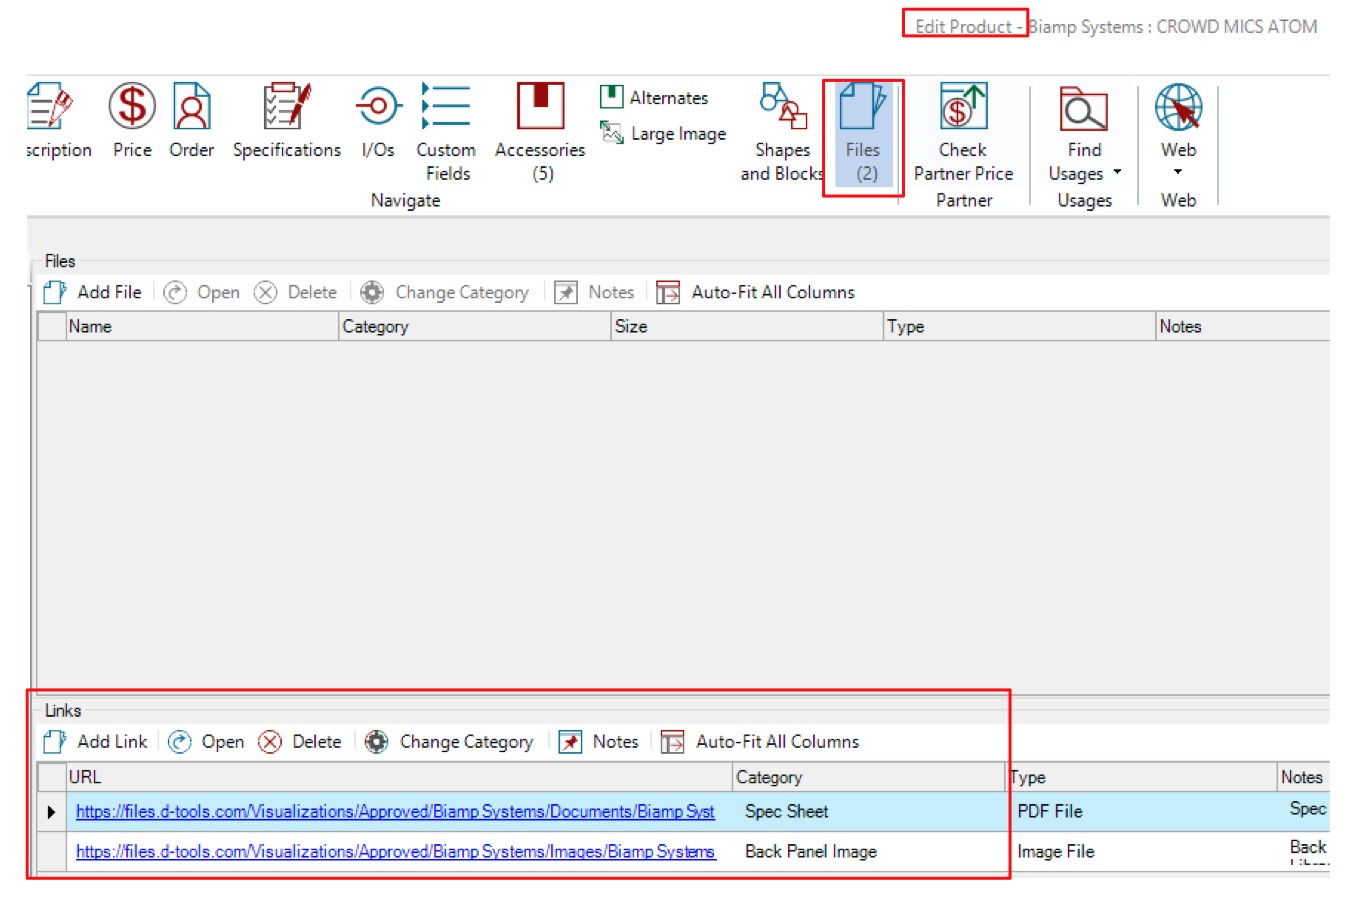Open the Biamp Systems Images URL link
Viewport: 1354px width, 902px height.
point(395,851)
